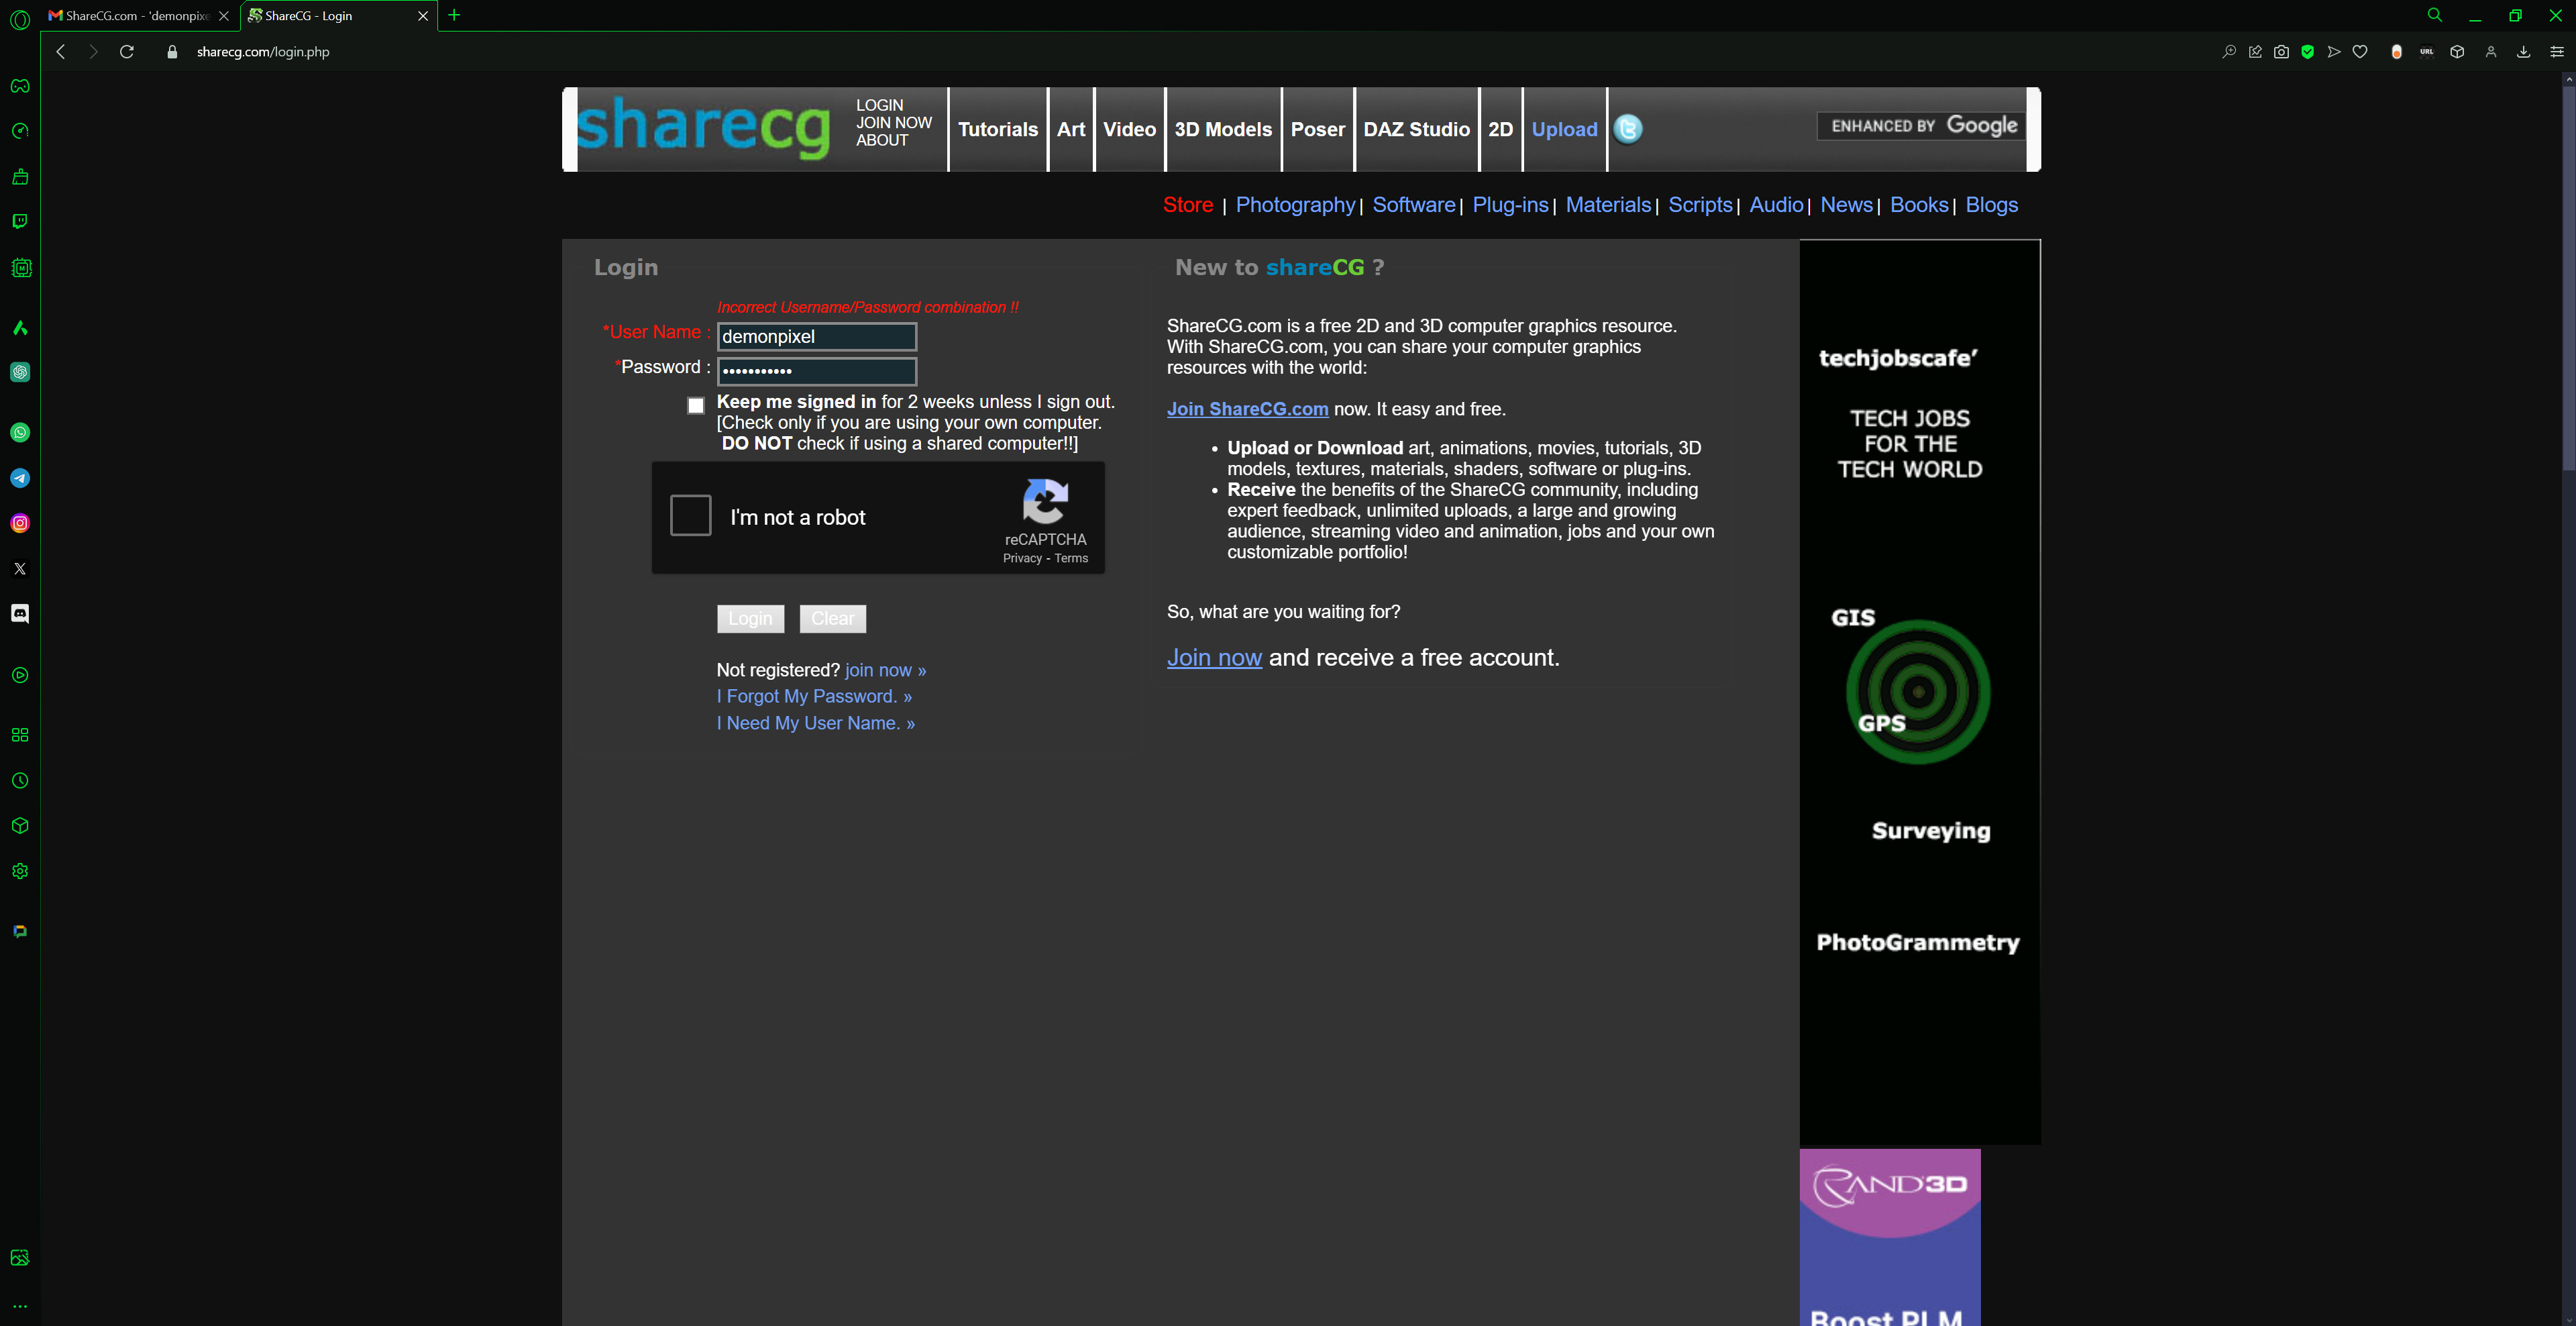This screenshot has width=2576, height=1326.
Task: Click the Login submit button
Action: (750, 618)
